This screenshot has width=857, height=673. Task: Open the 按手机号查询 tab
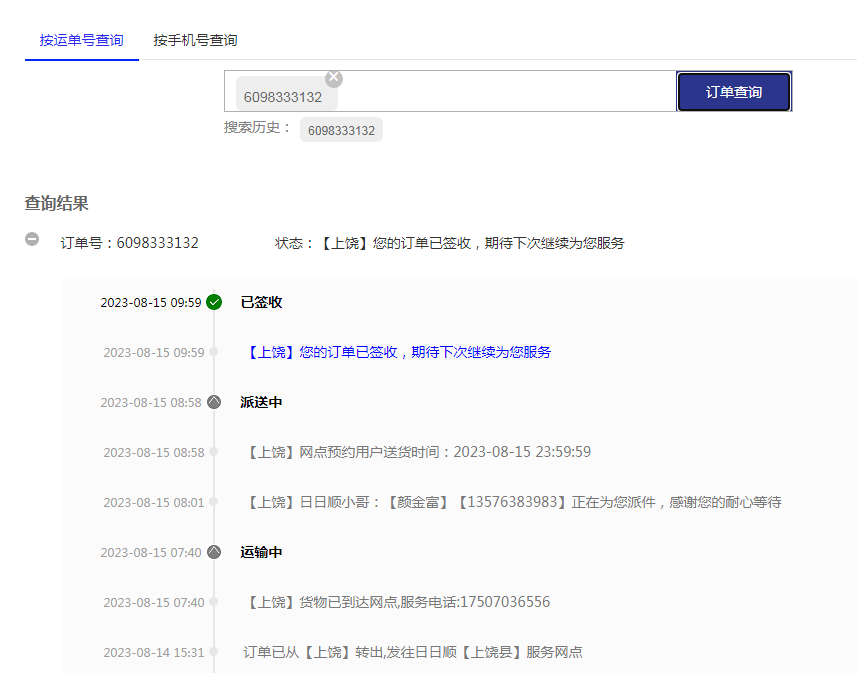[x=195, y=40]
